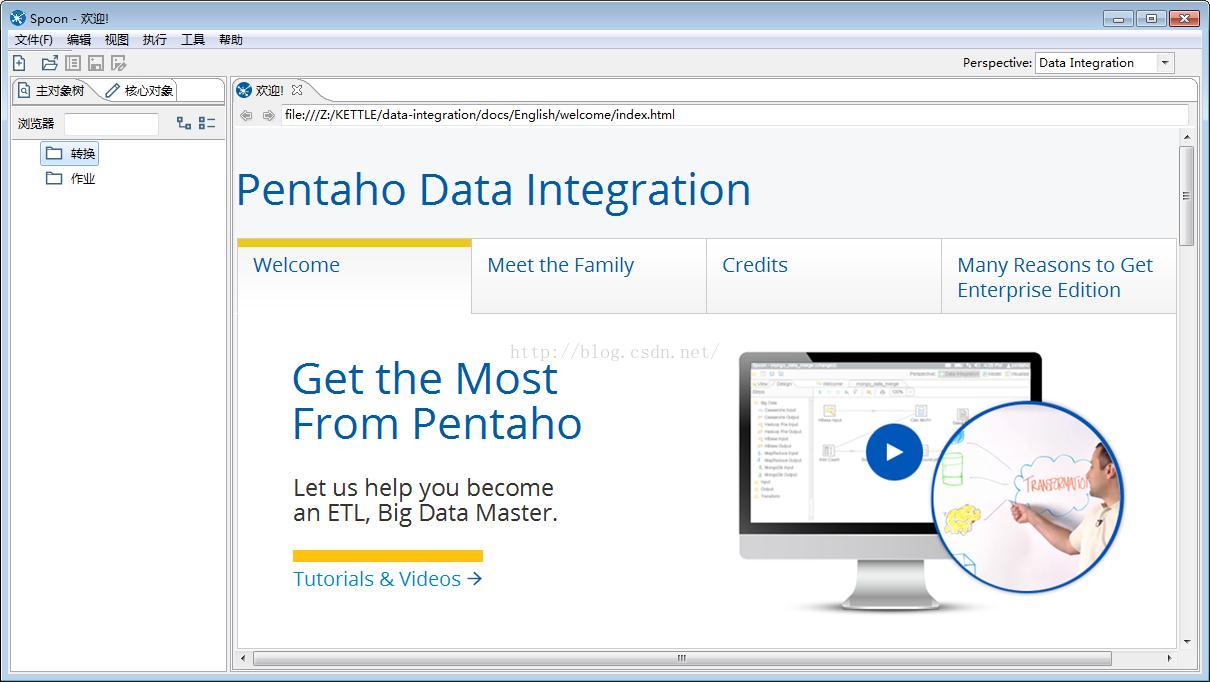The width and height of the screenshot is (1210, 682).
Task: Click the 浏览器 search field
Action: point(111,124)
